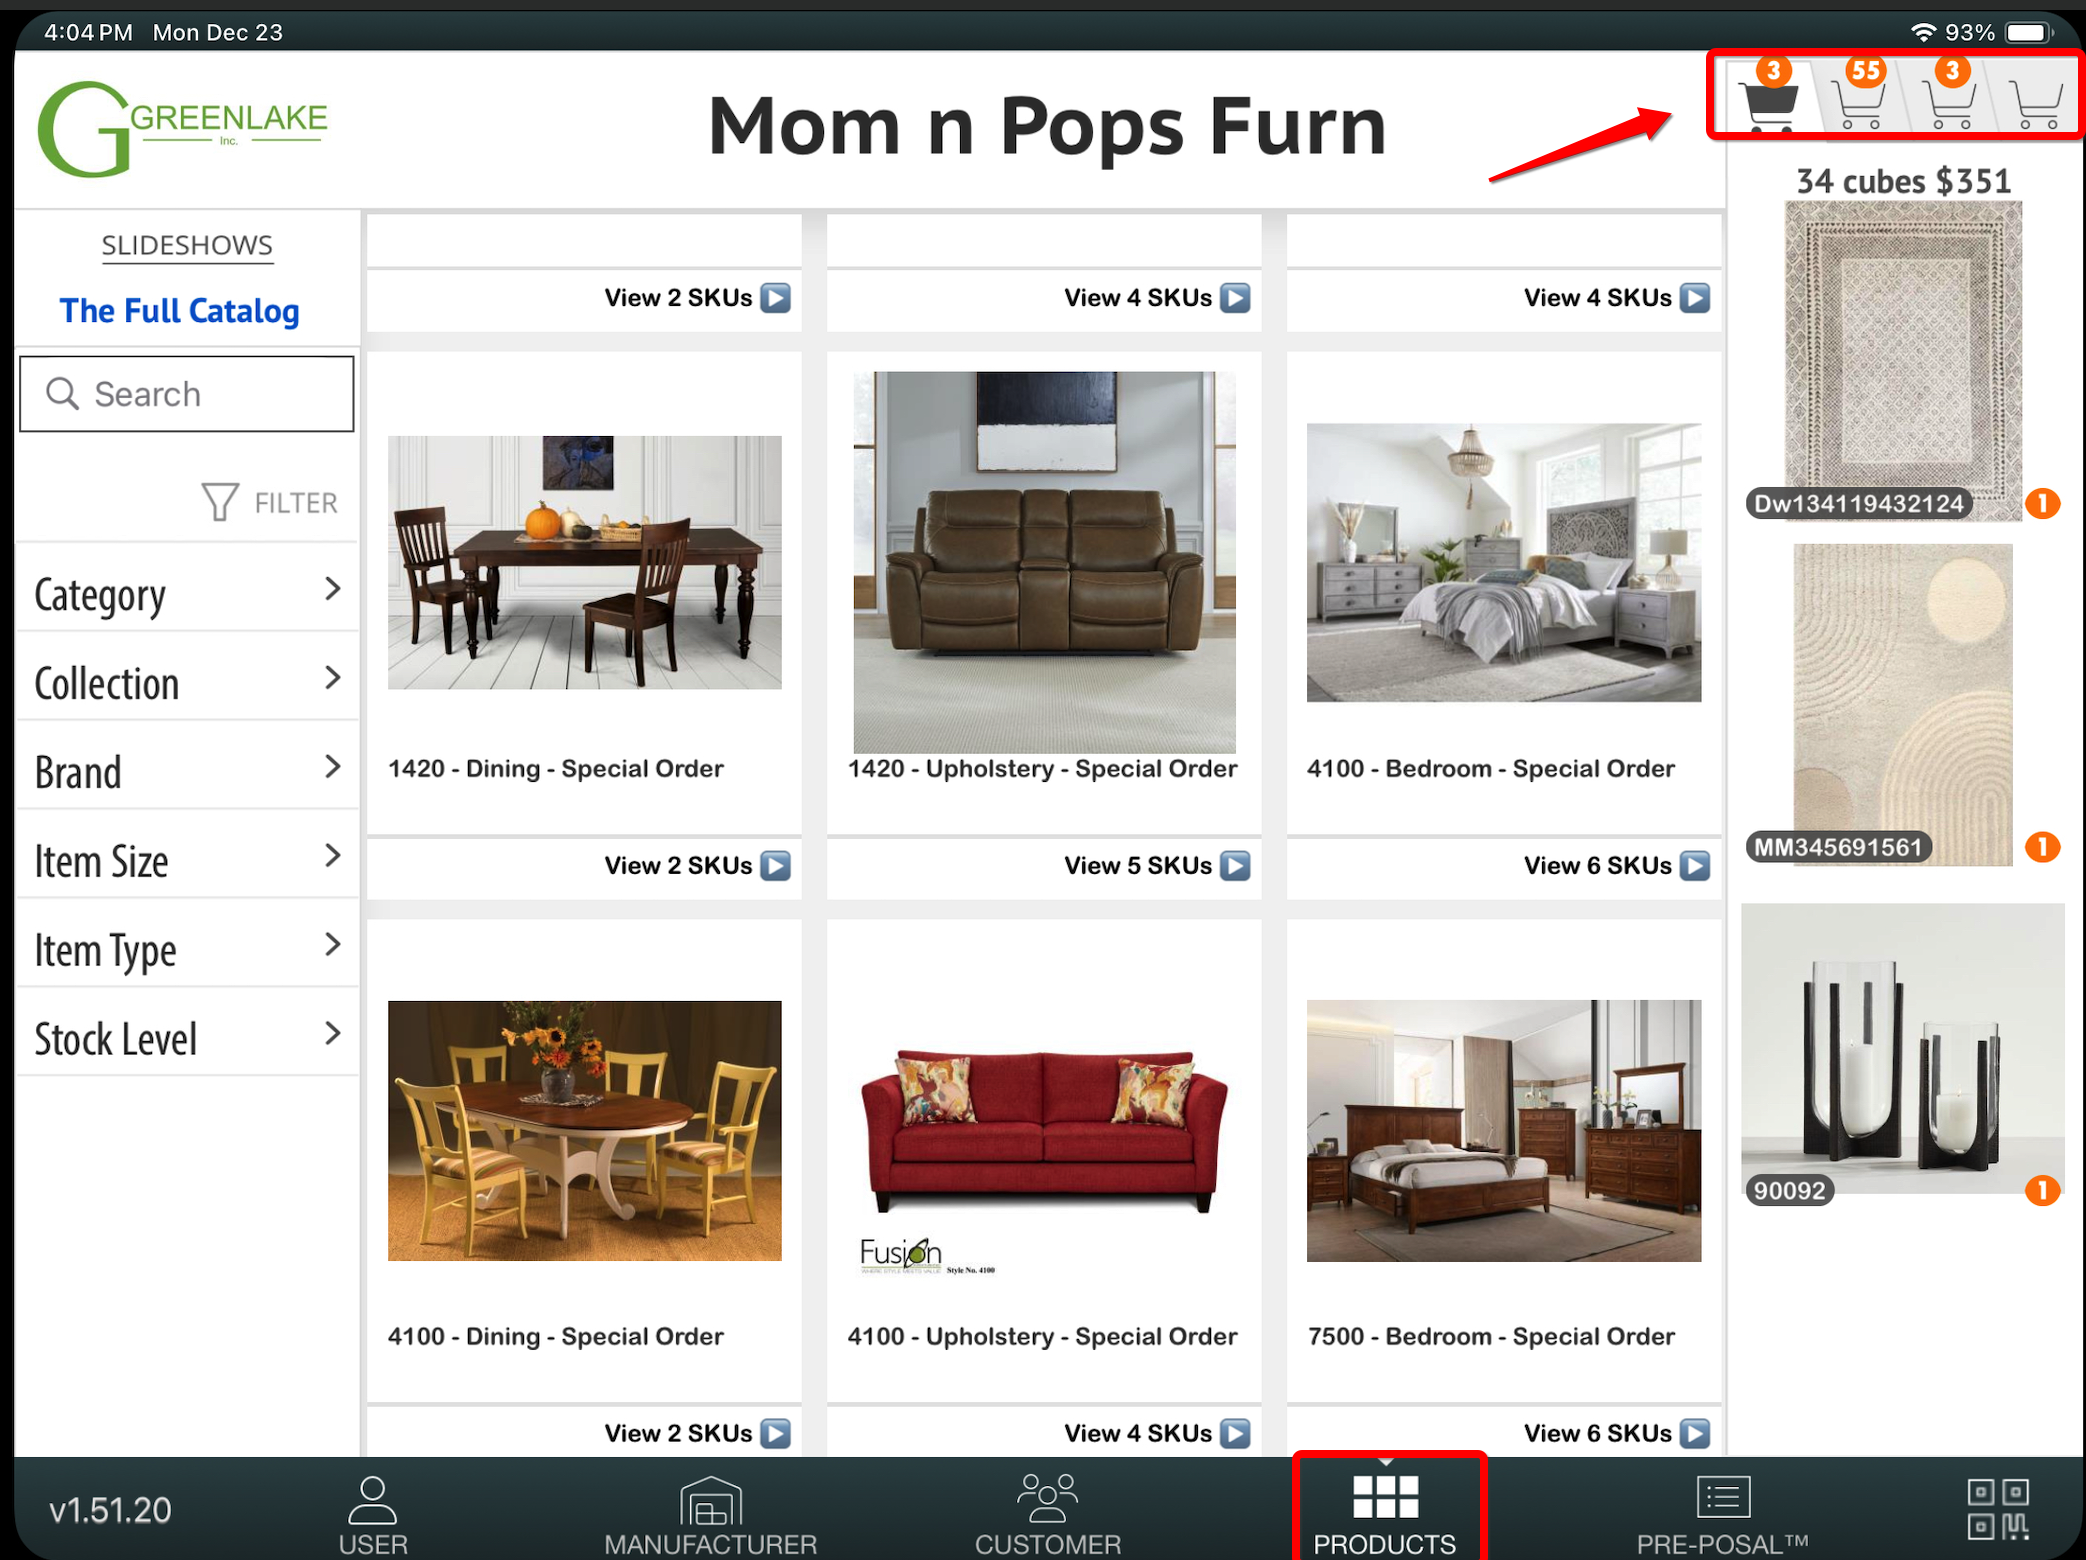The height and width of the screenshot is (1560, 2086).
Task: Play View 5 SKUs for 1420 Upholstery
Action: pyautogui.click(x=1236, y=865)
